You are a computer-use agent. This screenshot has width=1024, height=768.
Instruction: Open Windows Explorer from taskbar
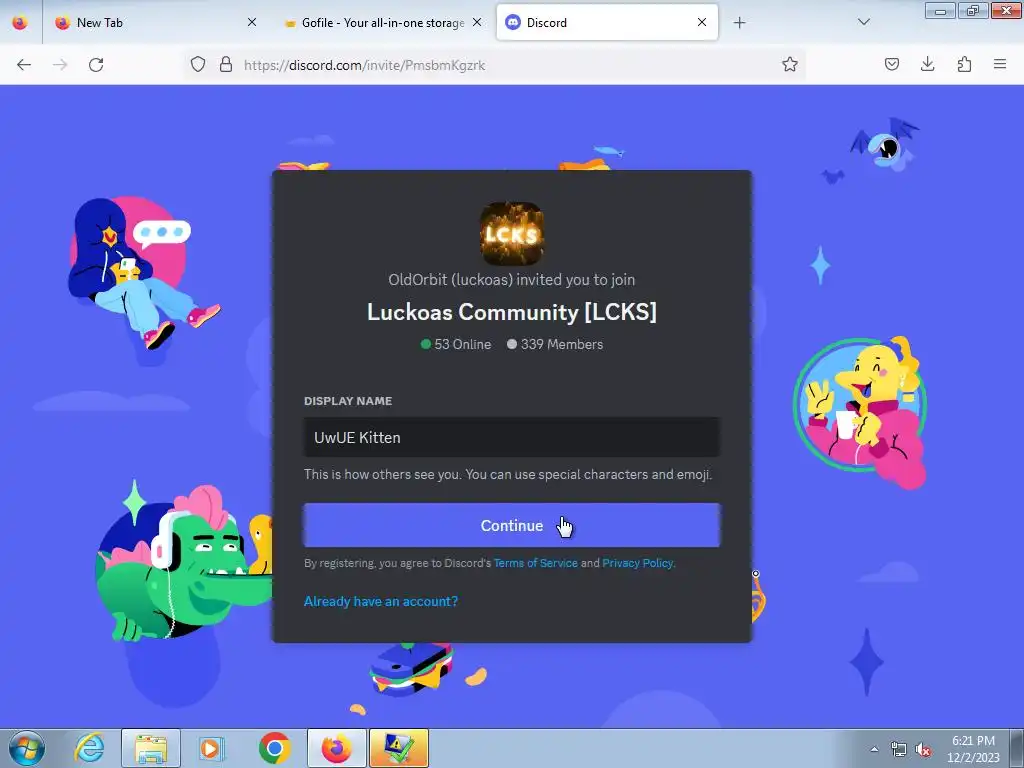coord(150,748)
